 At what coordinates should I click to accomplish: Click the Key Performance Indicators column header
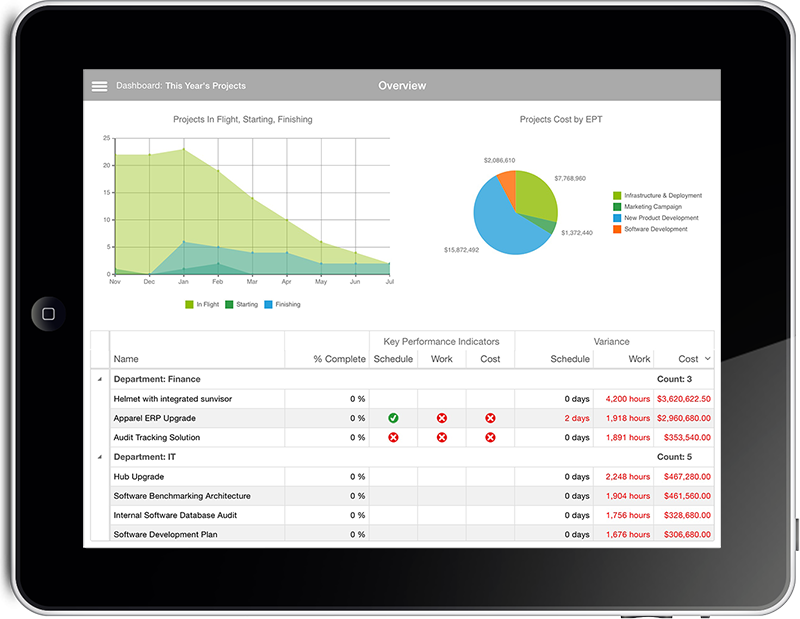(x=442, y=341)
